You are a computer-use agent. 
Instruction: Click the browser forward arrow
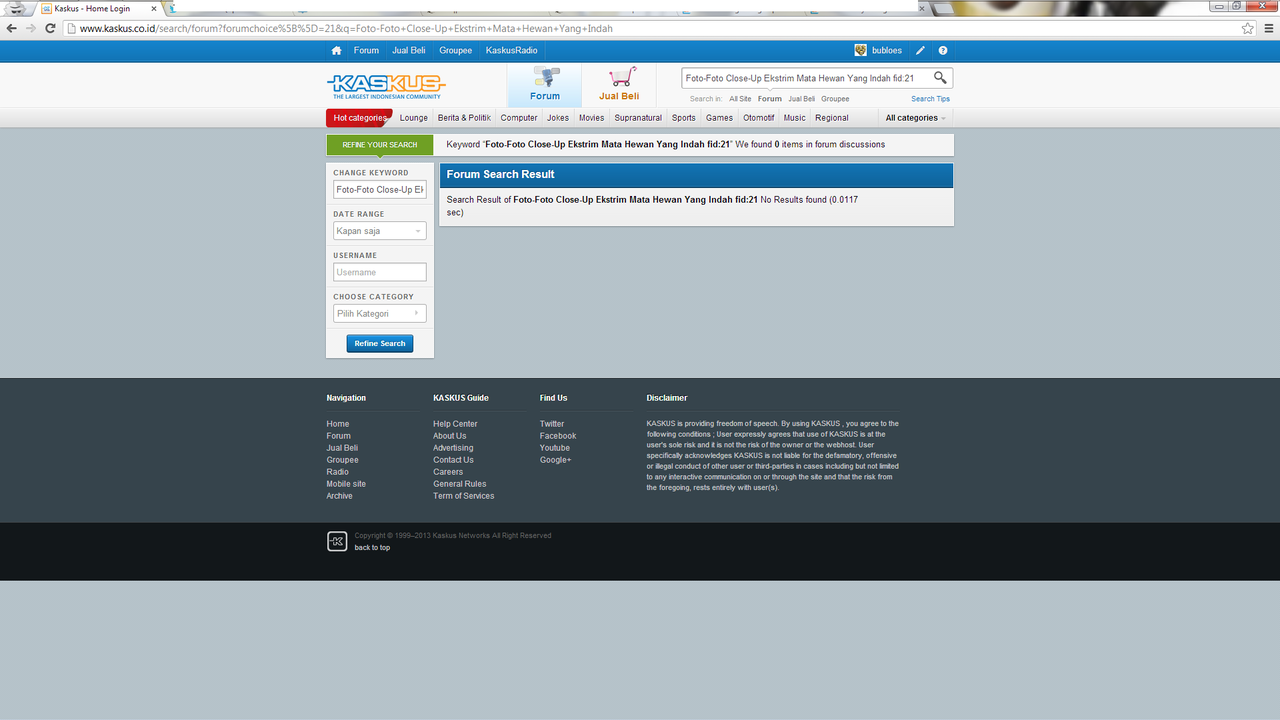coord(31,28)
